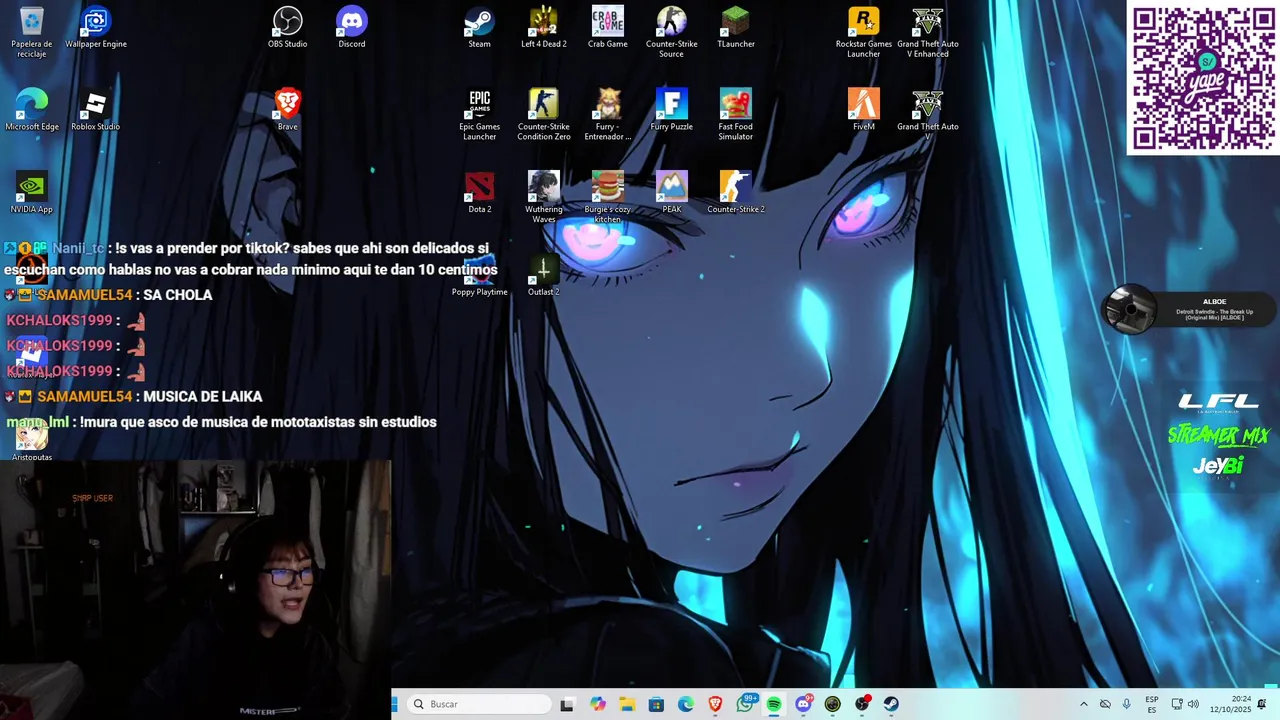Click the STREAMER MIX logo

pyautogui.click(x=1218, y=435)
